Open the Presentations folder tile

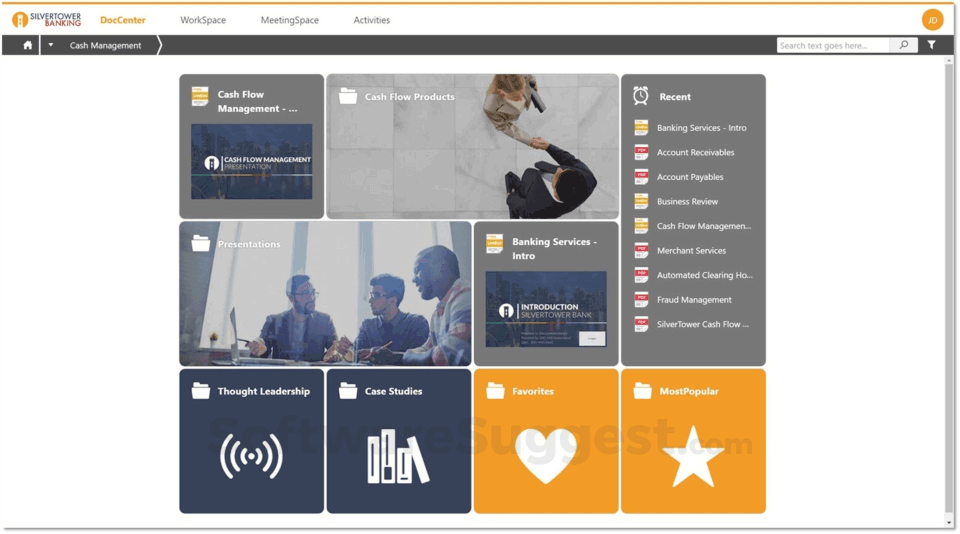click(x=325, y=294)
